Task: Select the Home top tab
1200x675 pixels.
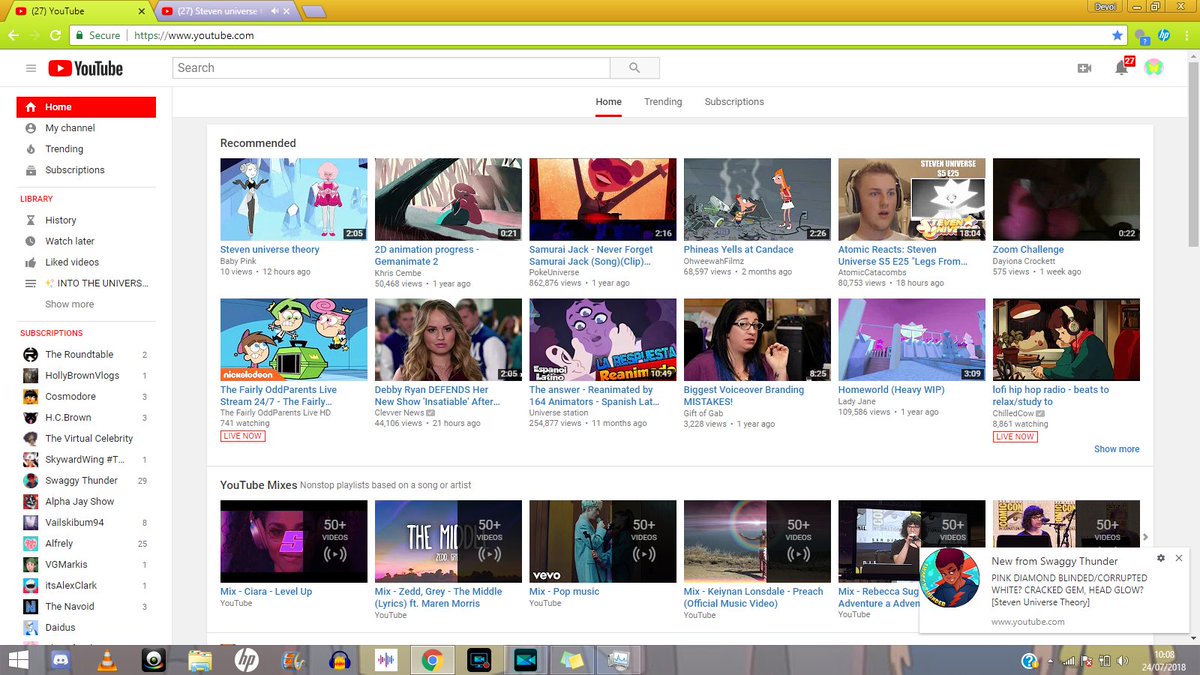Action: click(609, 102)
